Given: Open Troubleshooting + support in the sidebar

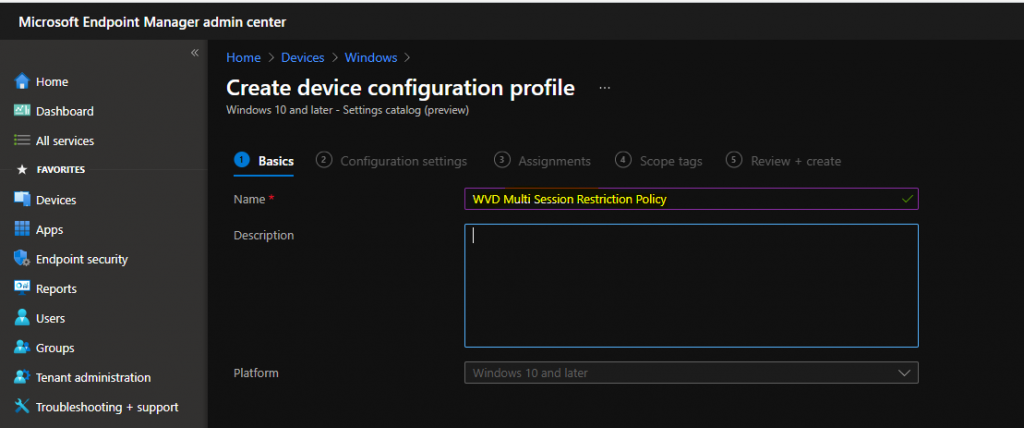Looking at the screenshot, I should click(x=107, y=407).
